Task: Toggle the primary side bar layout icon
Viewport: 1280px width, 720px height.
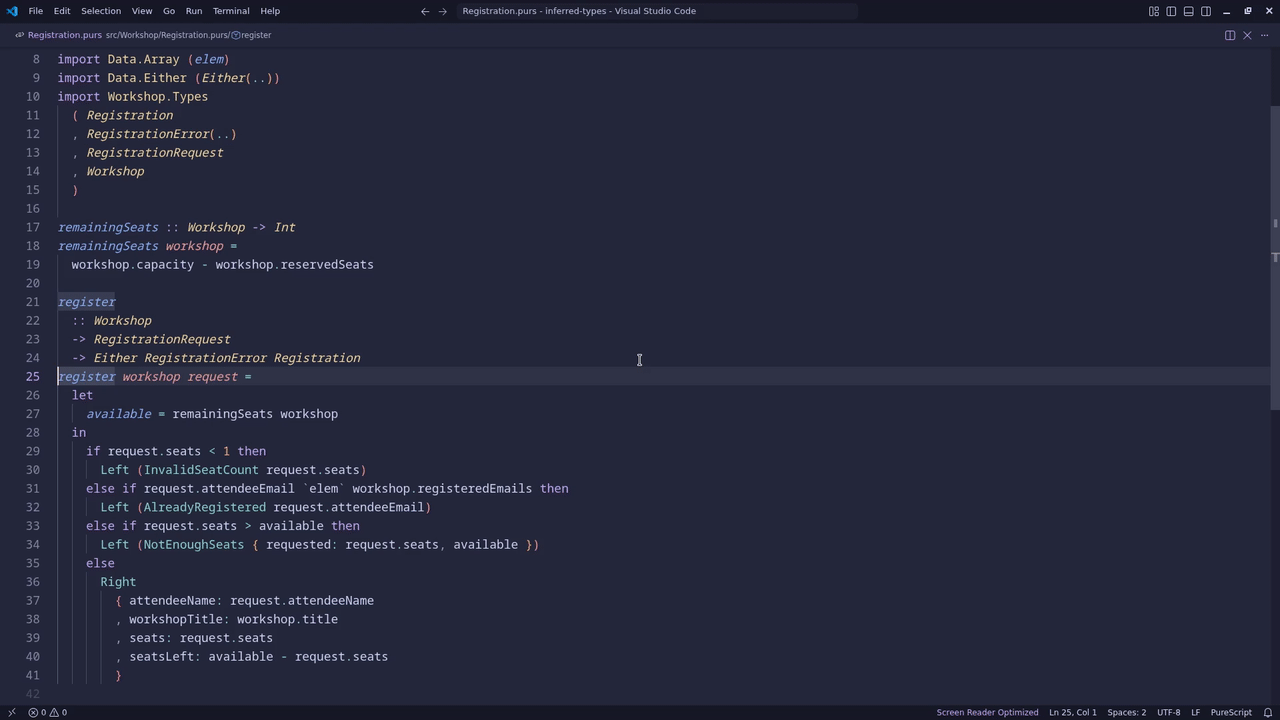Action: 1171,11
